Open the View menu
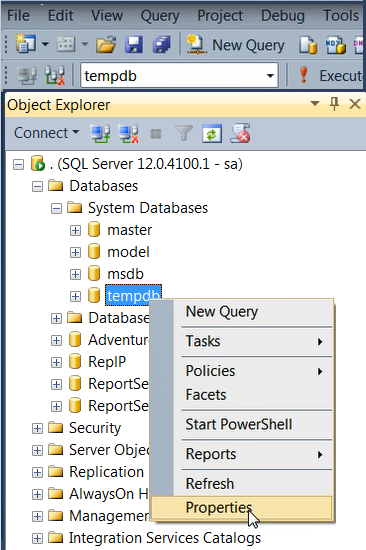366x550 pixels. (107, 16)
